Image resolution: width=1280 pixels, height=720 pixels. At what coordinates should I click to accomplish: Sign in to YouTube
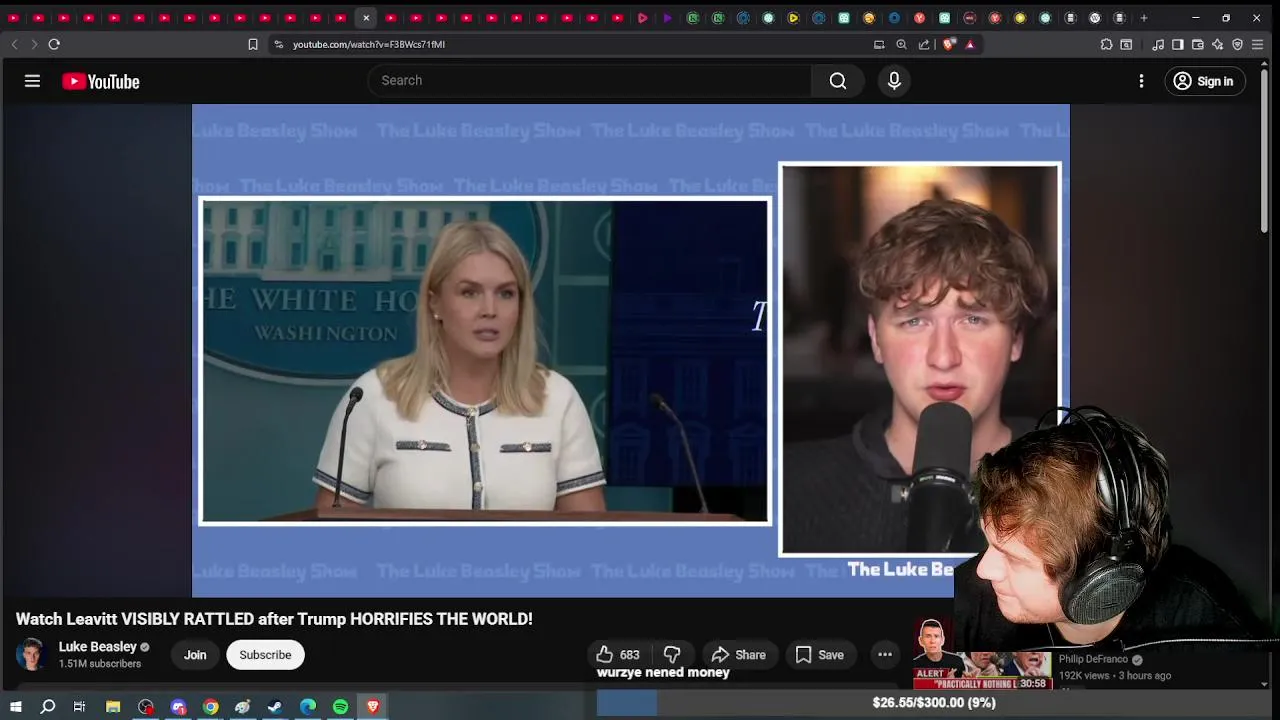tap(1204, 81)
